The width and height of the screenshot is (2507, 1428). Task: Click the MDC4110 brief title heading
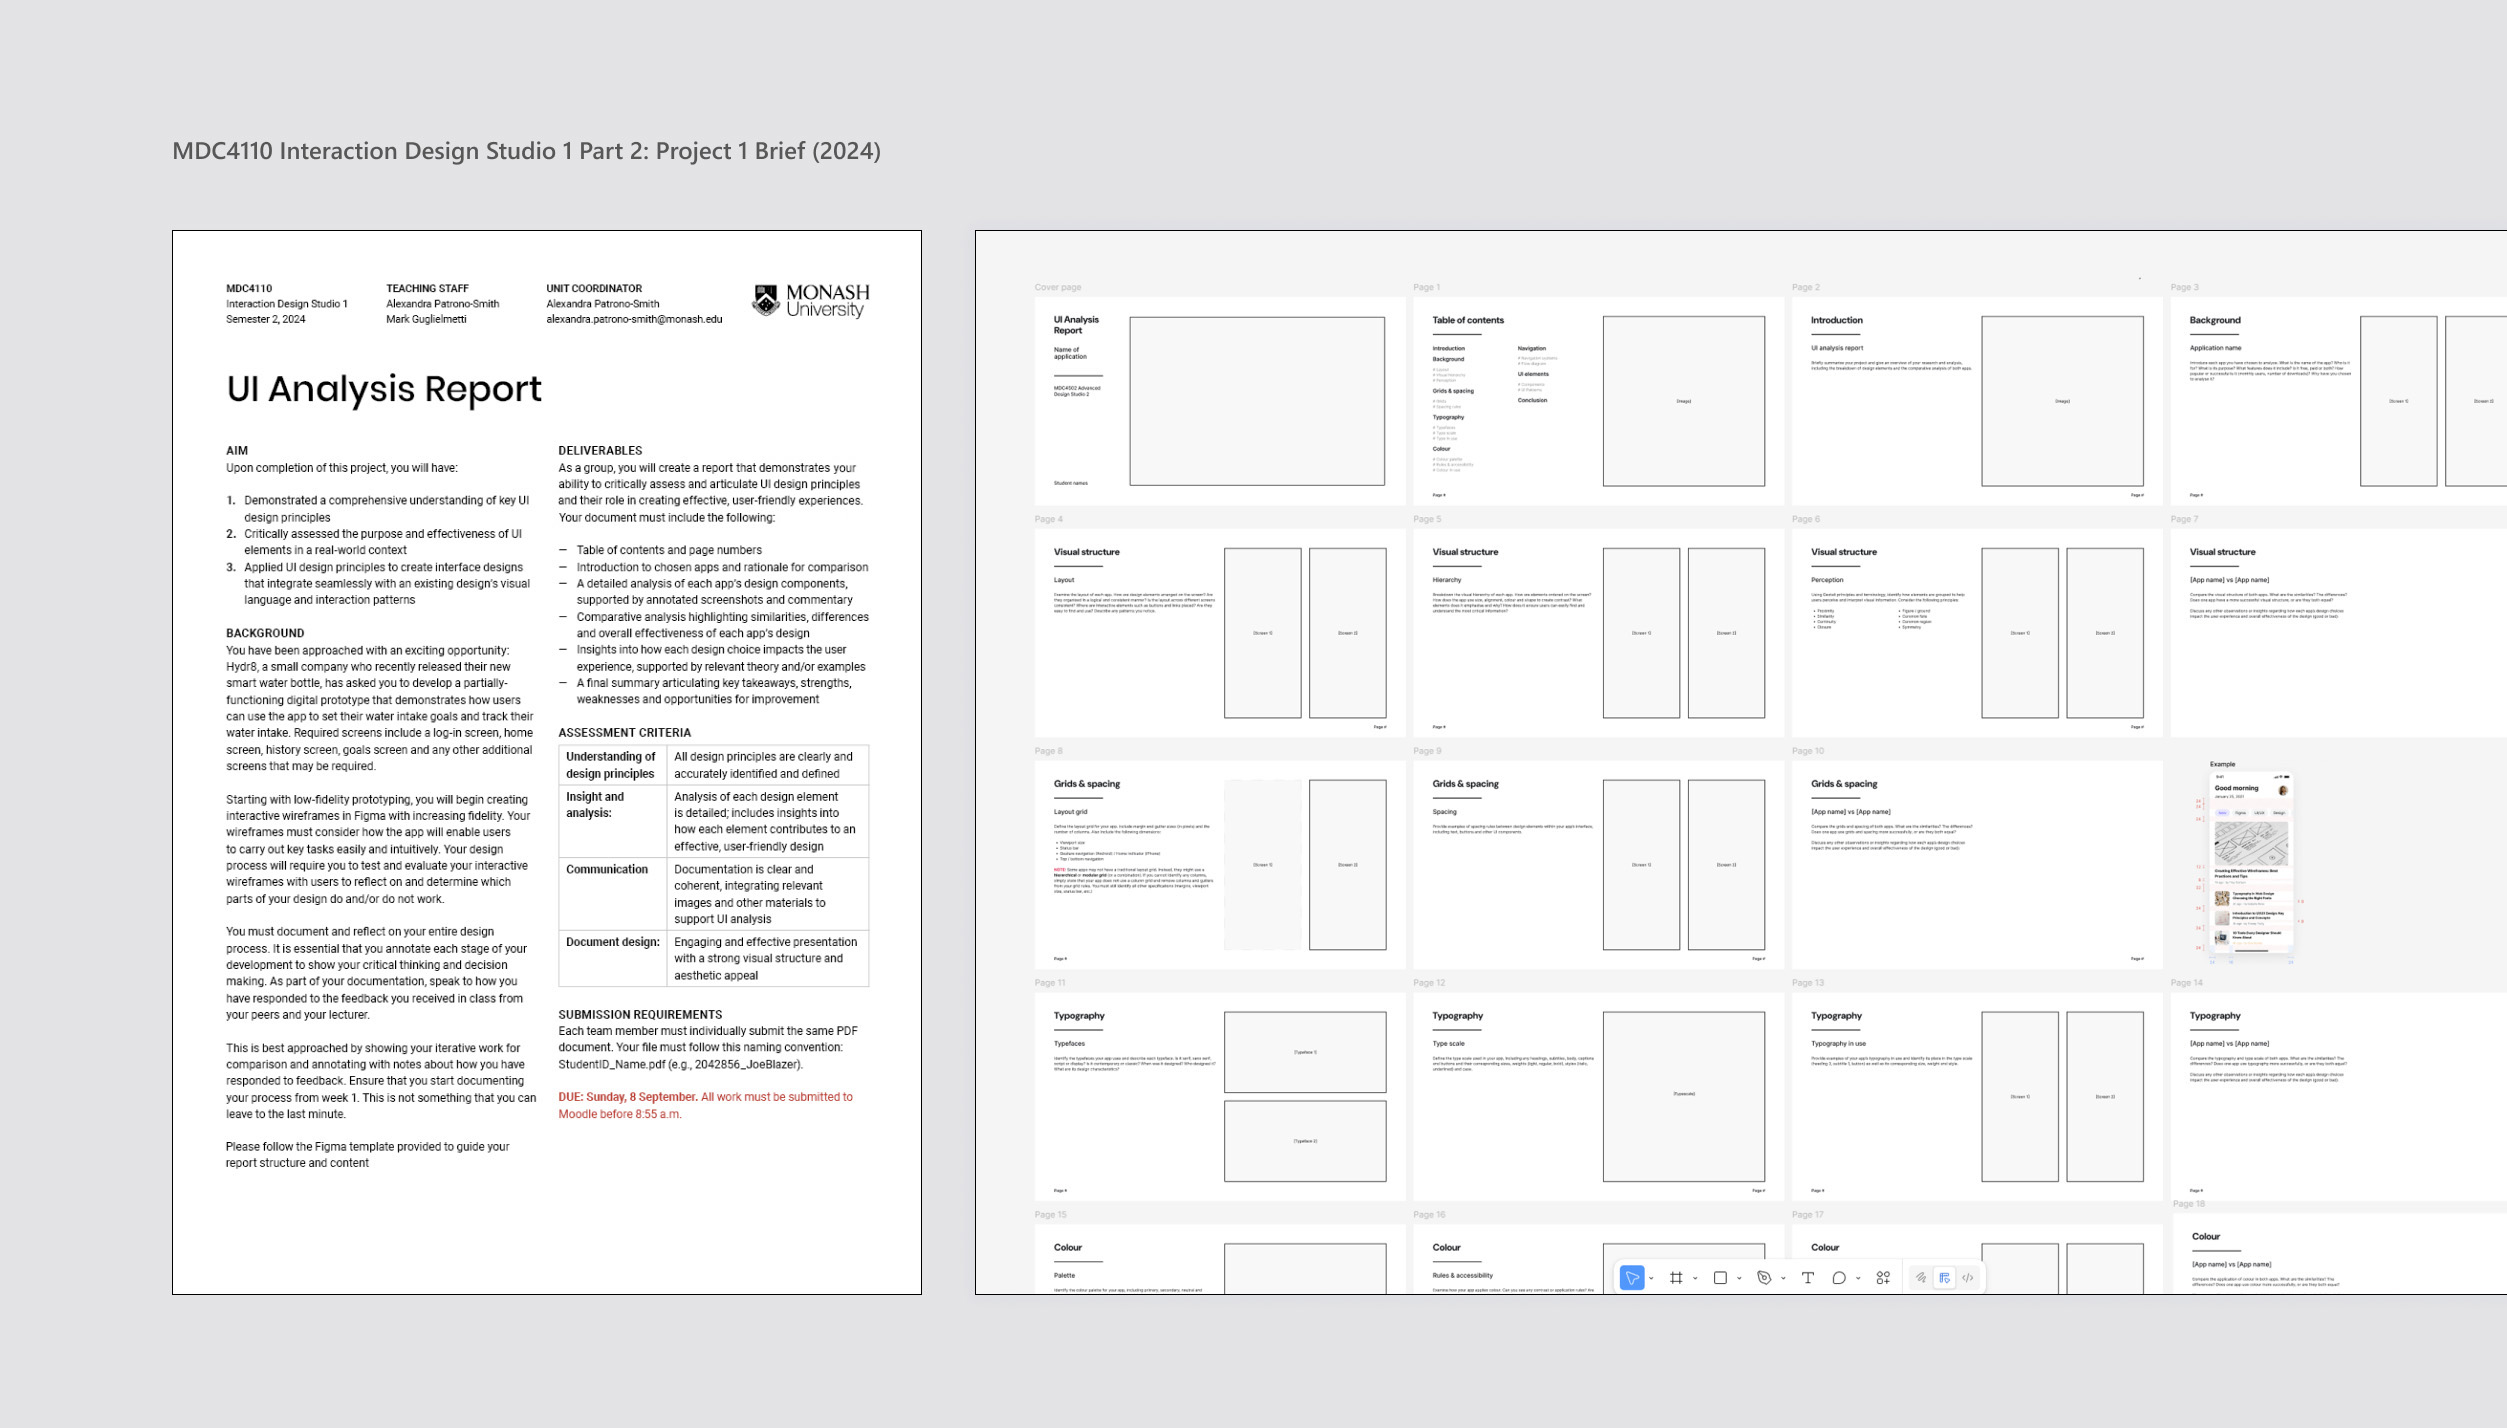tap(526, 151)
